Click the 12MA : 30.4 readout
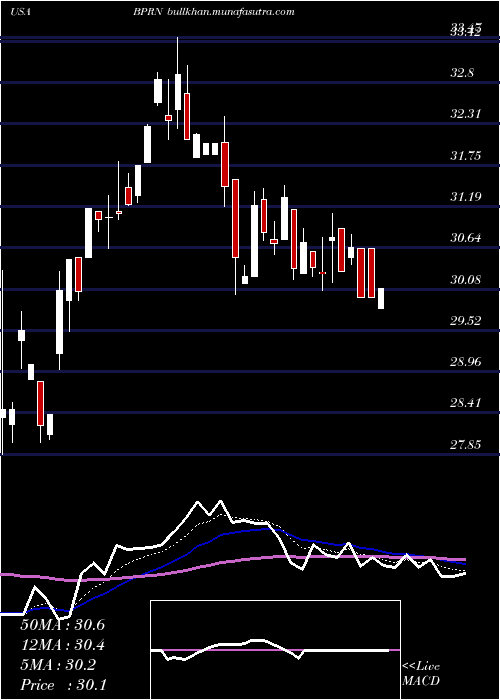 [63, 645]
